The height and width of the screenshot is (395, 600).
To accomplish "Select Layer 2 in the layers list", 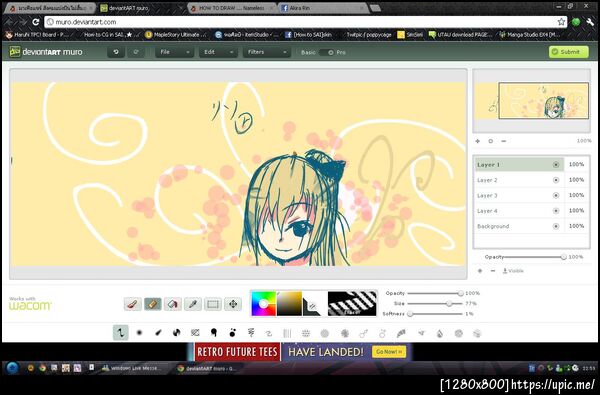I will click(519, 180).
